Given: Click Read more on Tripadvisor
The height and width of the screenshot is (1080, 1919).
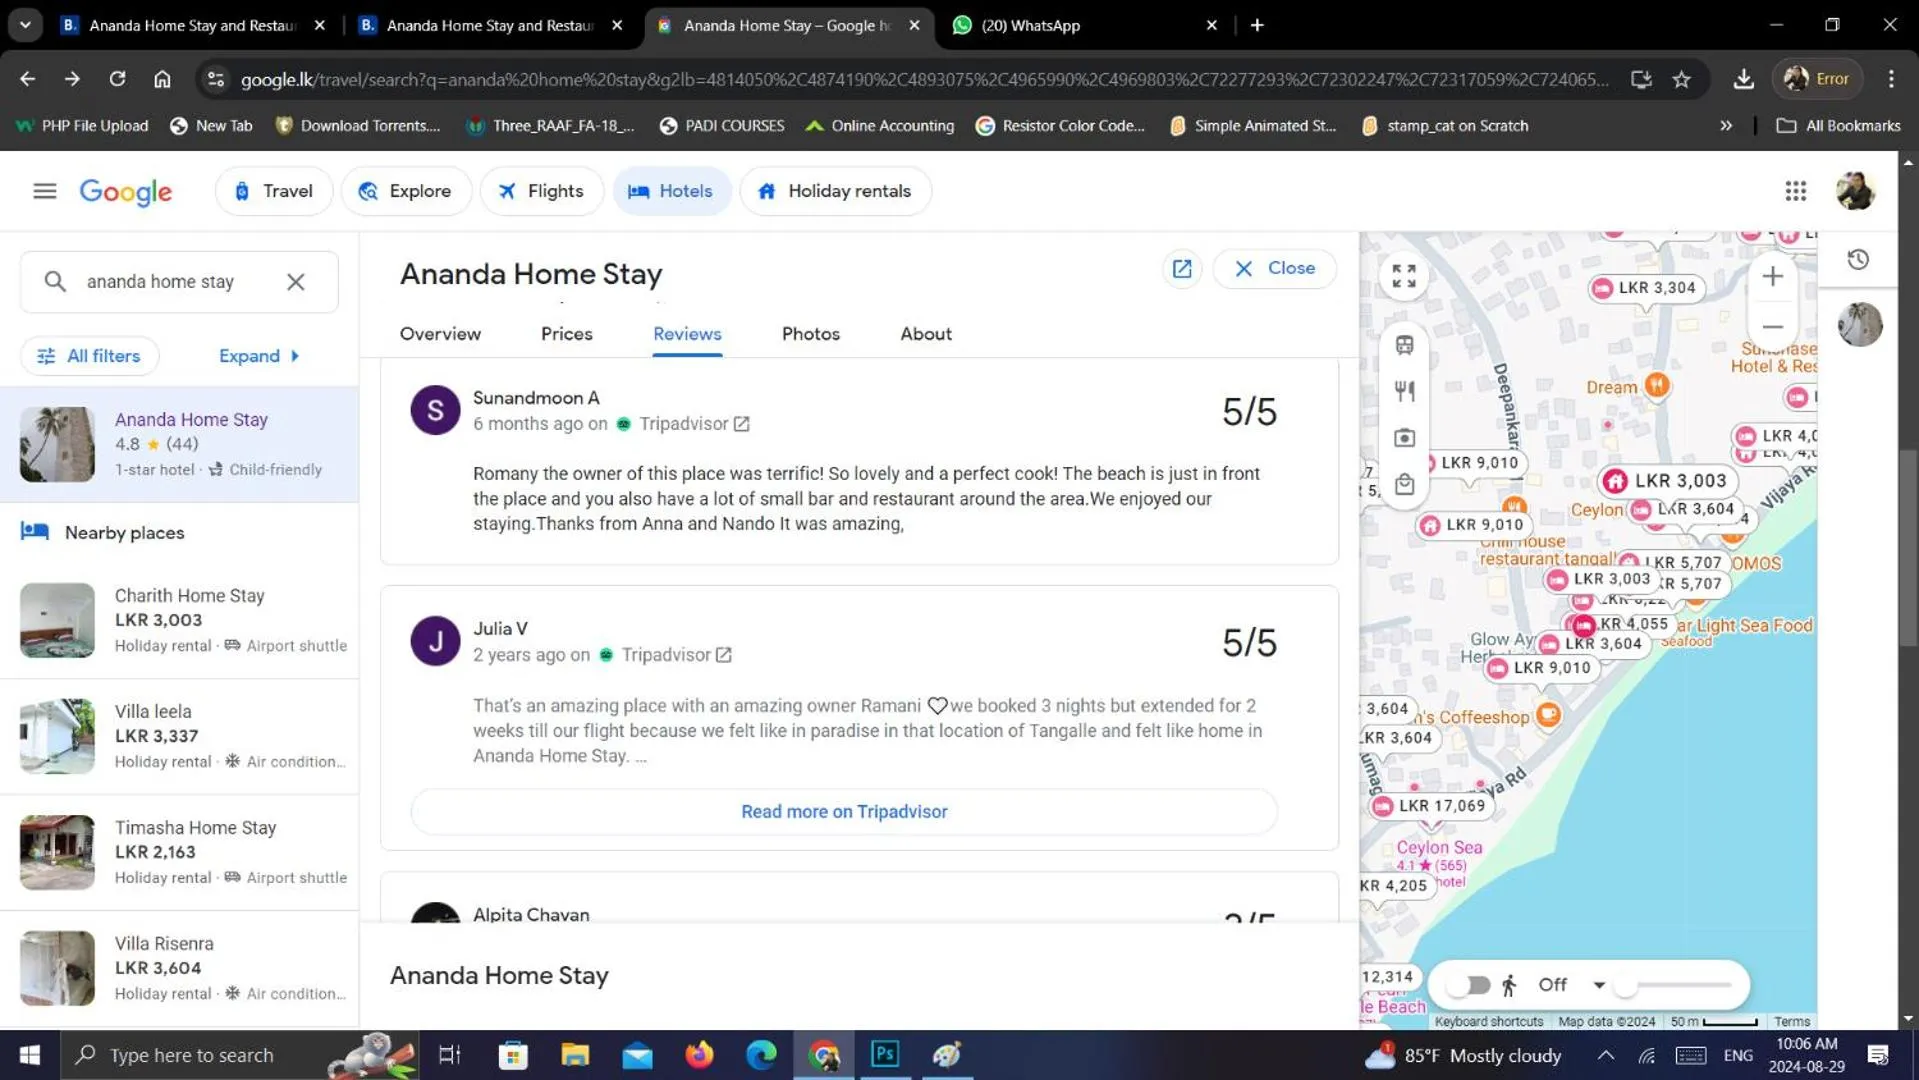Looking at the screenshot, I should (x=844, y=811).
